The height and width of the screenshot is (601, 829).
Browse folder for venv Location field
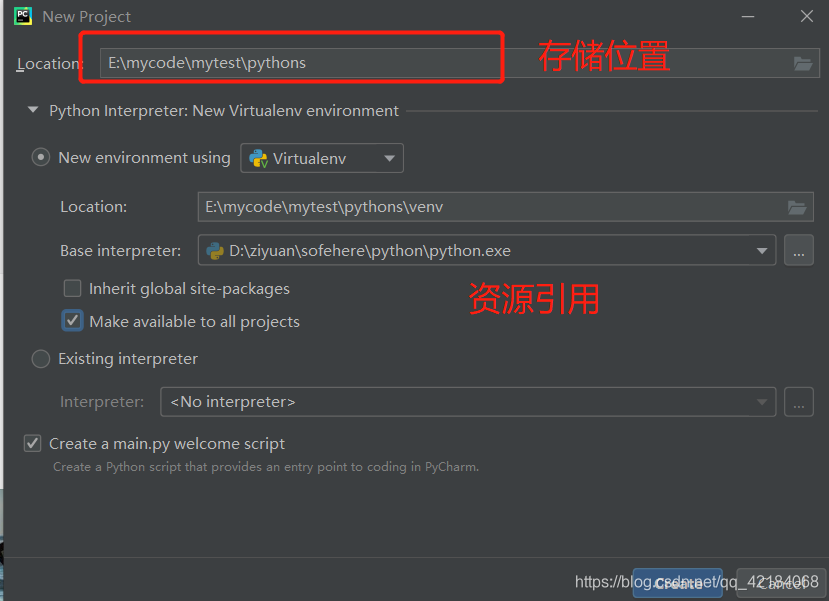point(797,207)
